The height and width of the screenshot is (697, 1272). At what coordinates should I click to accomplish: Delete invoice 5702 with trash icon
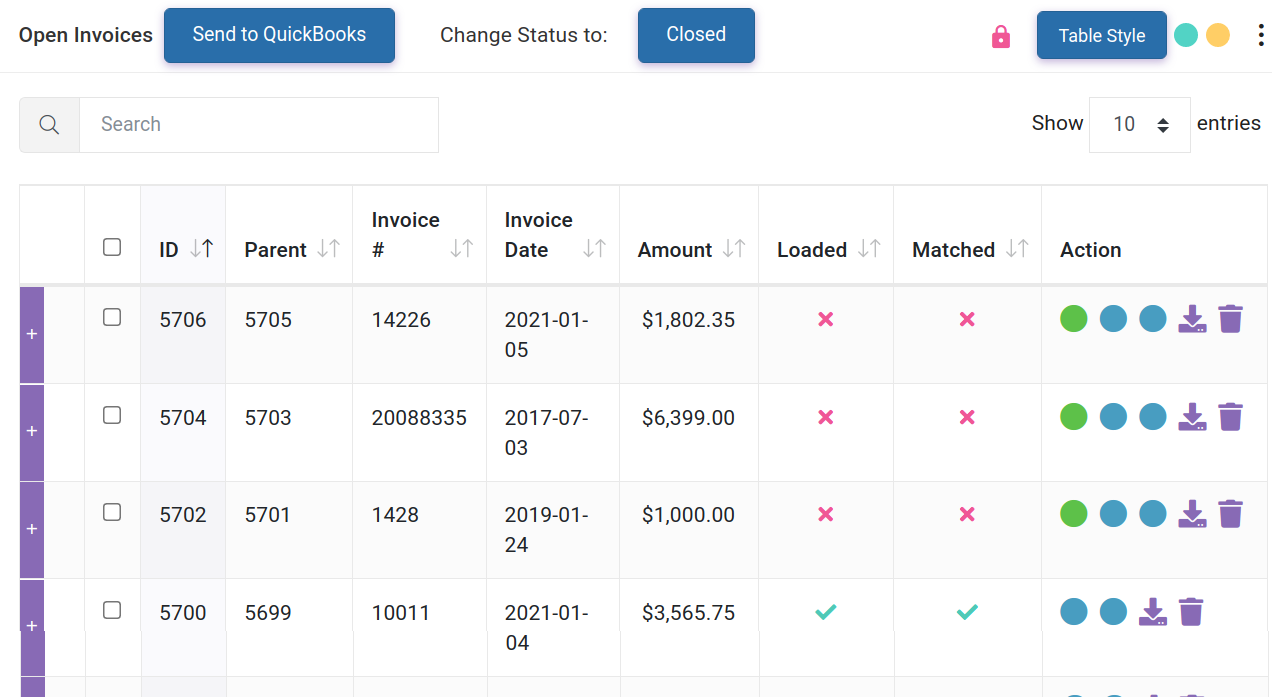point(1230,514)
